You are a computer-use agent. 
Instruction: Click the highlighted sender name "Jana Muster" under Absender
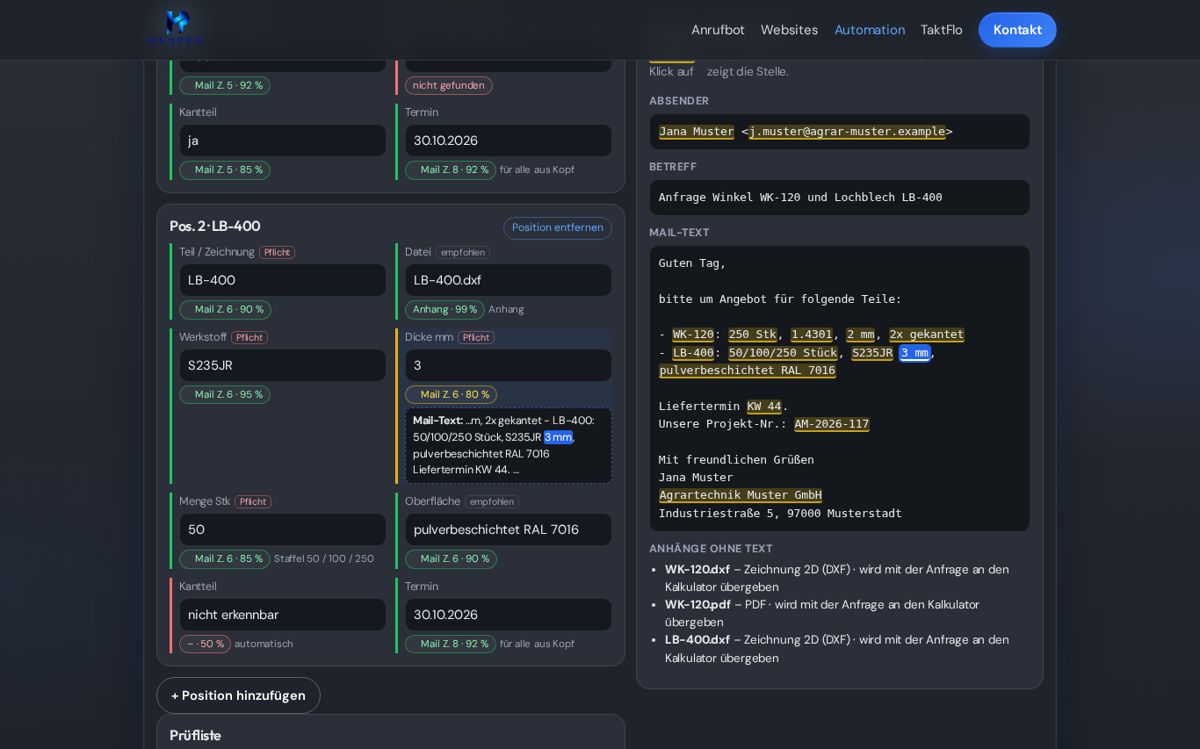(x=696, y=132)
